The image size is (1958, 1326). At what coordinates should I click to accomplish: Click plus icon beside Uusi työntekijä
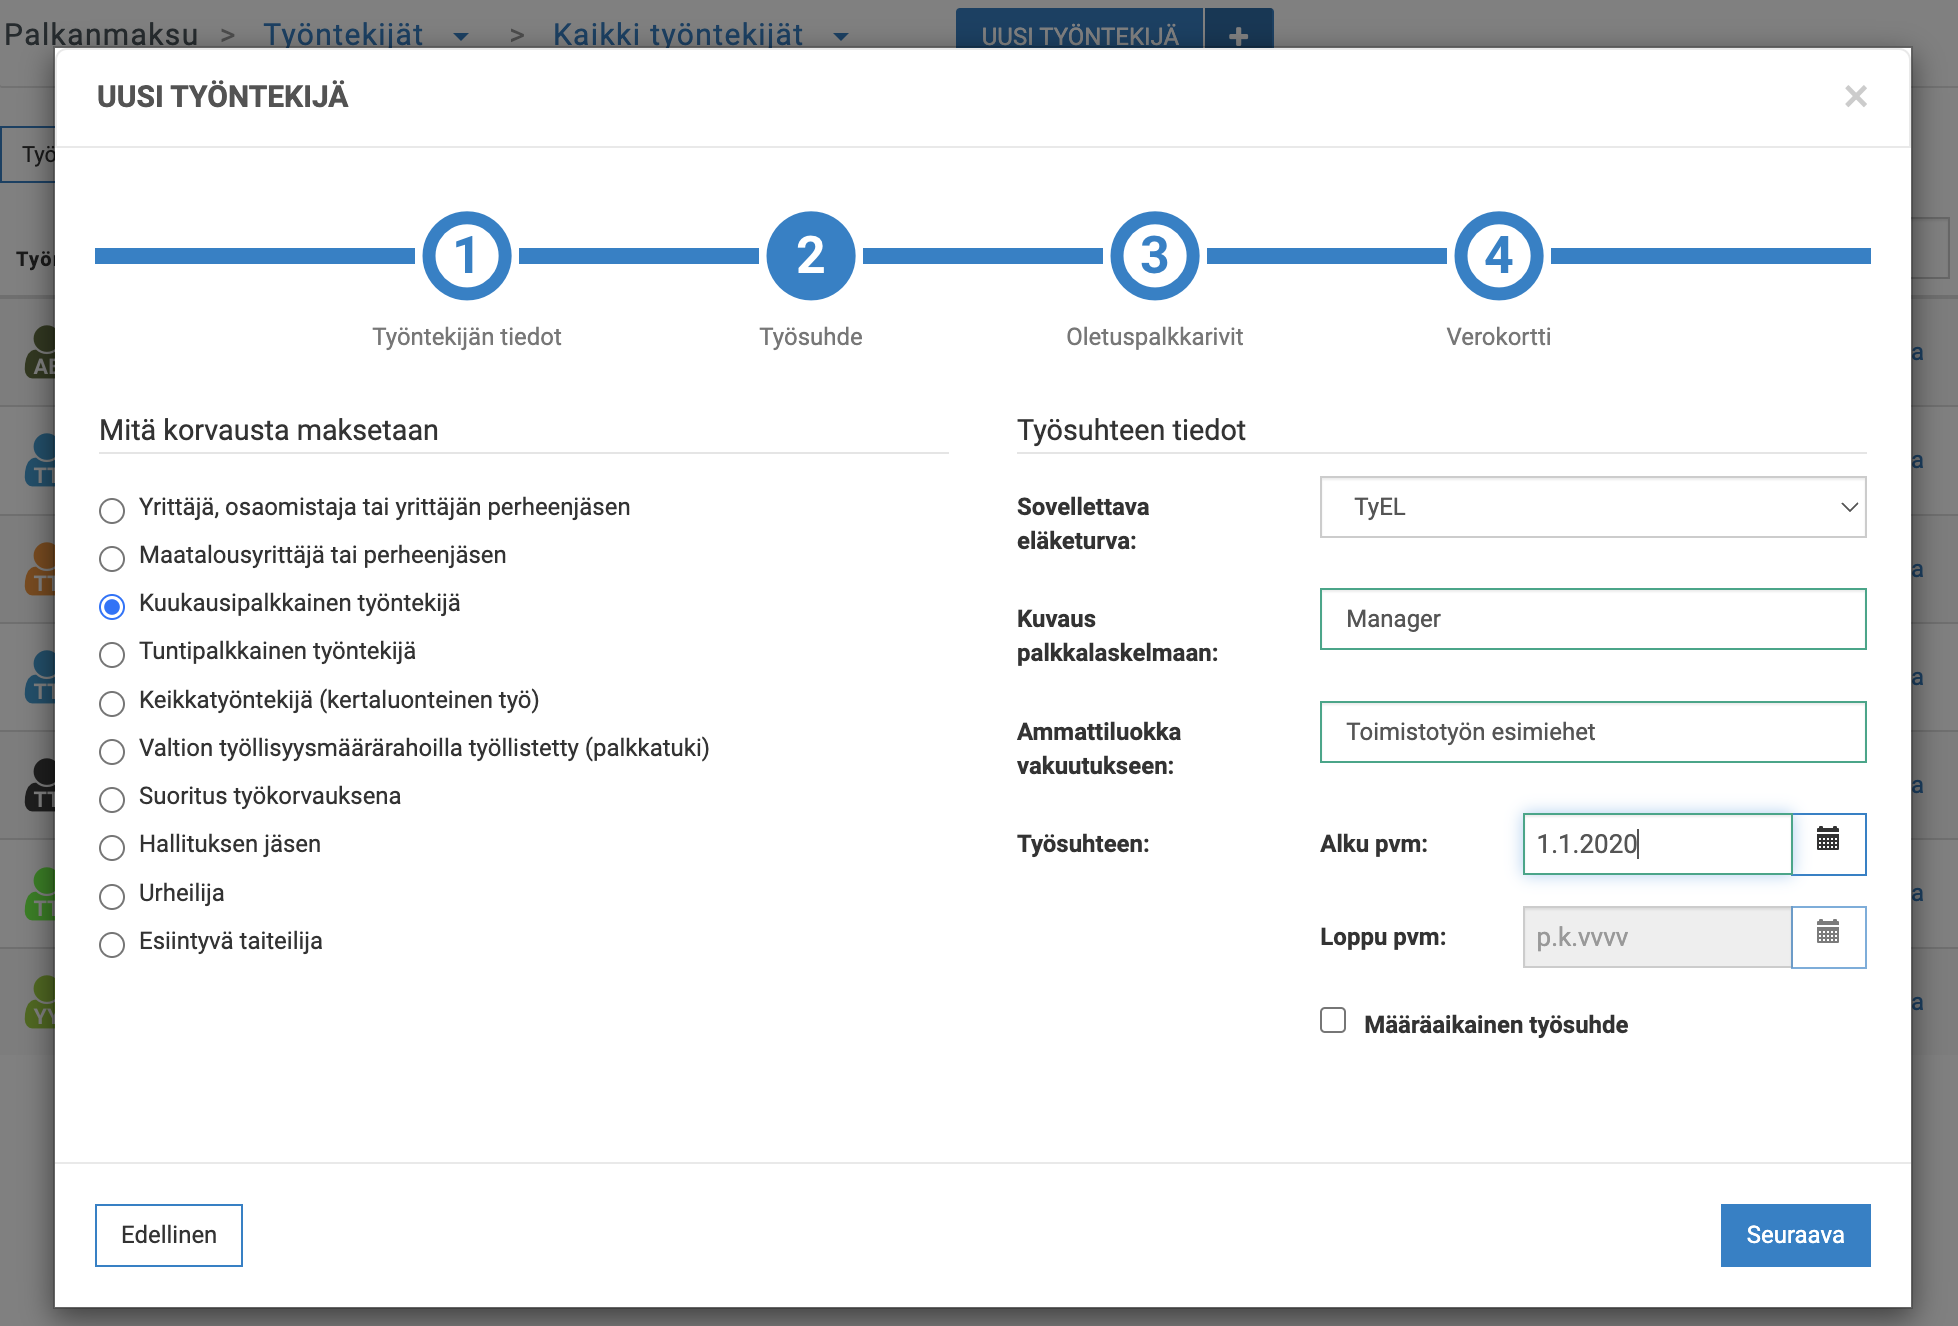pos(1238,36)
